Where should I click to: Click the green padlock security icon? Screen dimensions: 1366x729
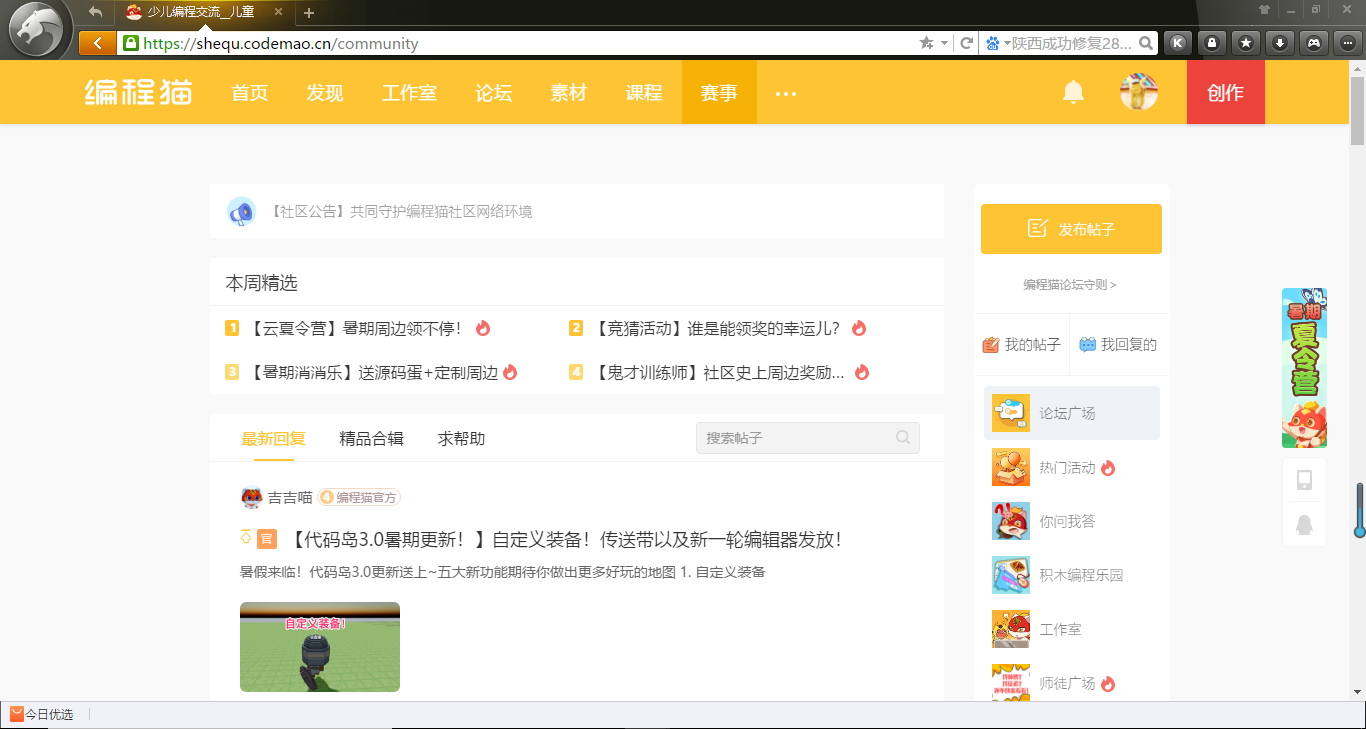(130, 43)
